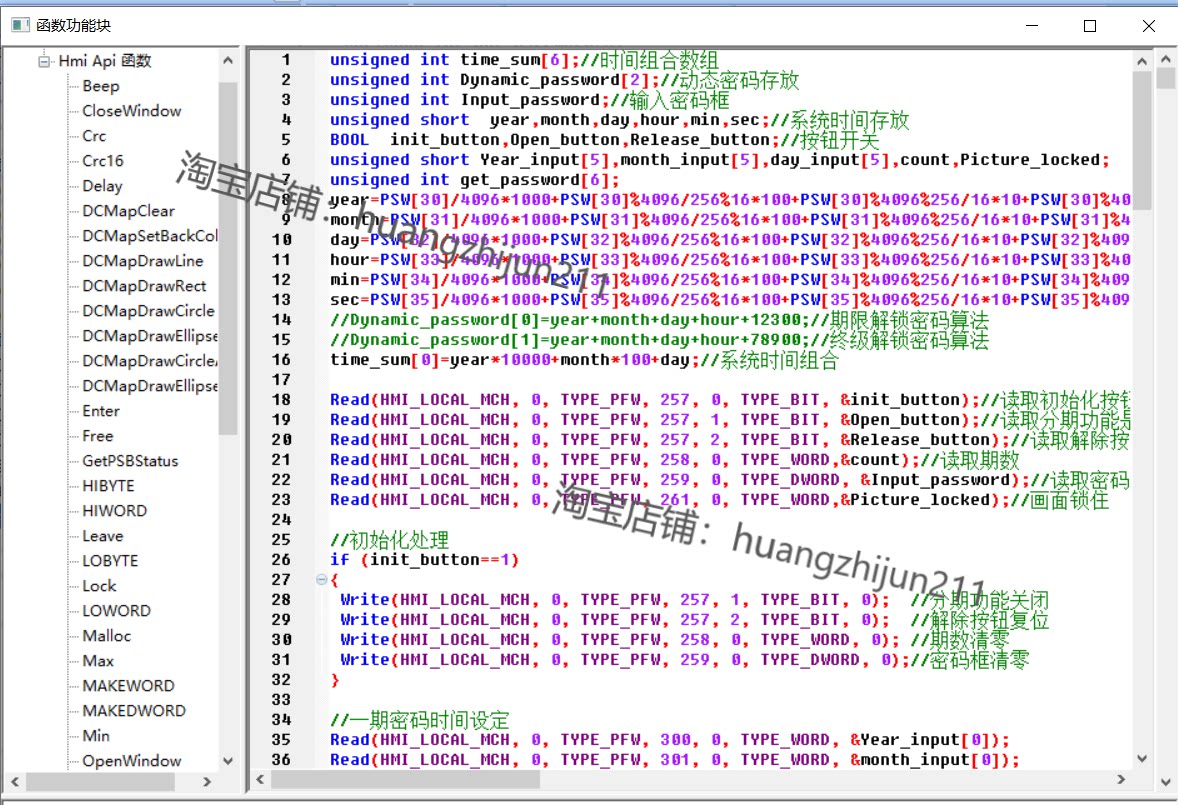
Task: Click the if (init_button==1) statement
Action: (424, 559)
